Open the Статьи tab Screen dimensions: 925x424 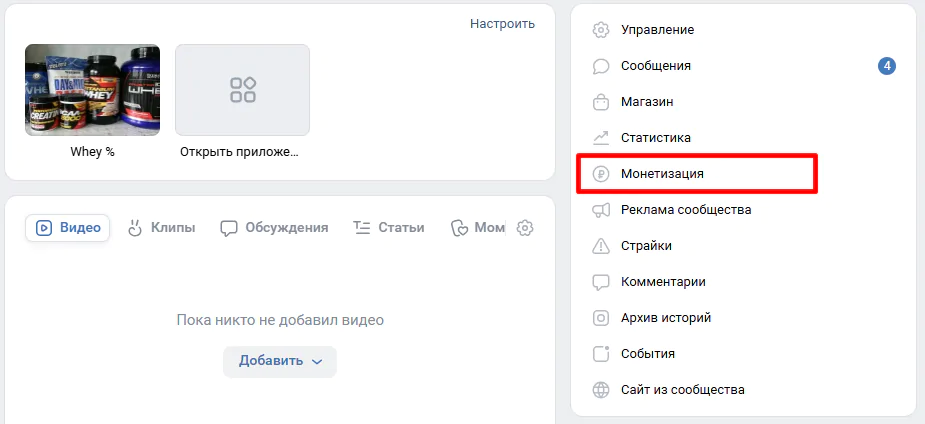pyautogui.click(x=389, y=228)
